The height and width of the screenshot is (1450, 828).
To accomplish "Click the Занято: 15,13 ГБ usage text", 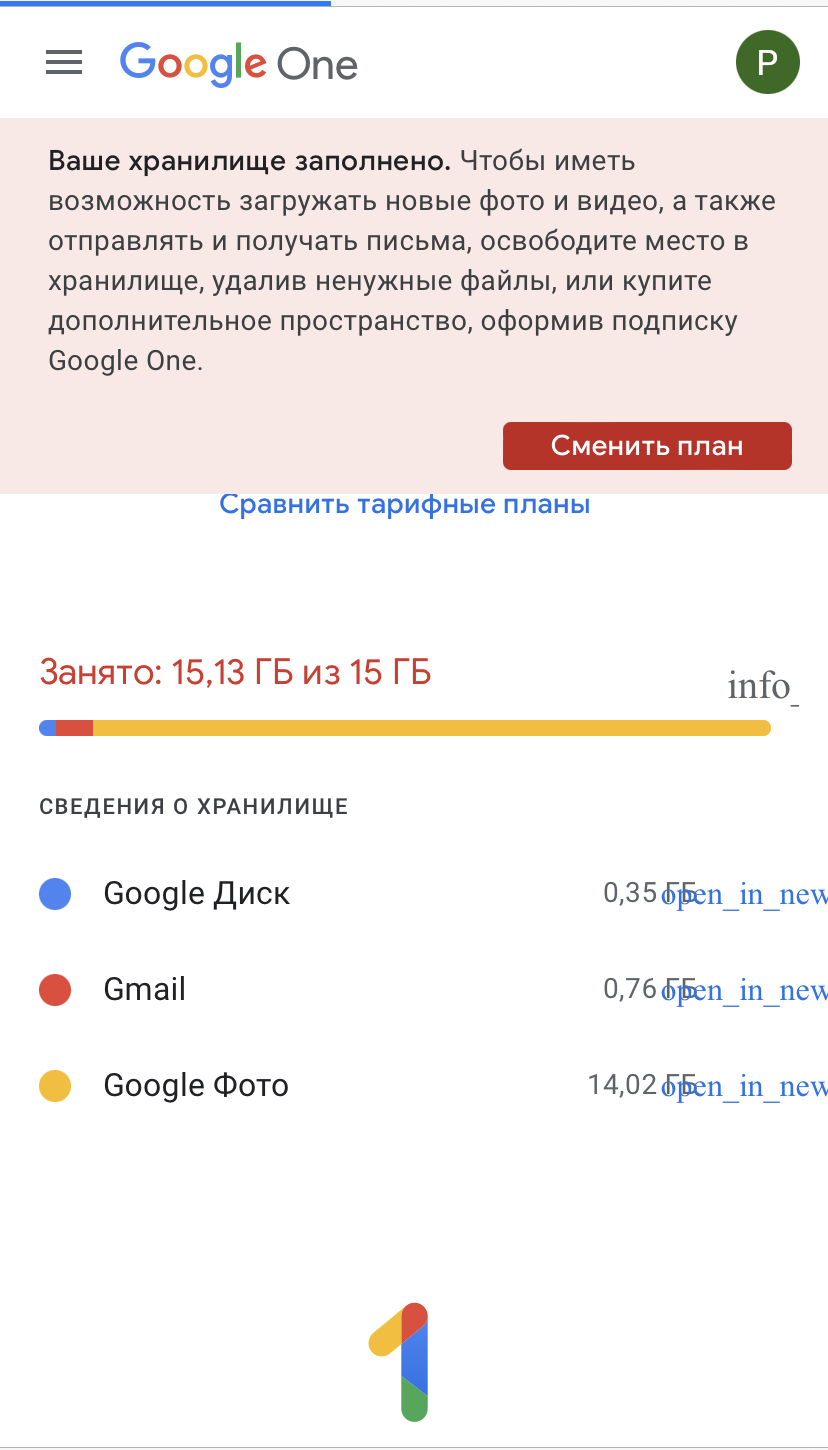I will pos(235,673).
